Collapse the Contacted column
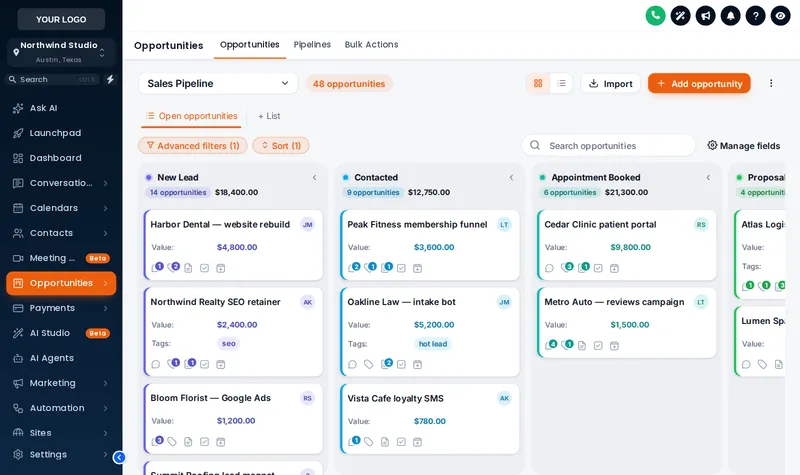 click(x=511, y=178)
